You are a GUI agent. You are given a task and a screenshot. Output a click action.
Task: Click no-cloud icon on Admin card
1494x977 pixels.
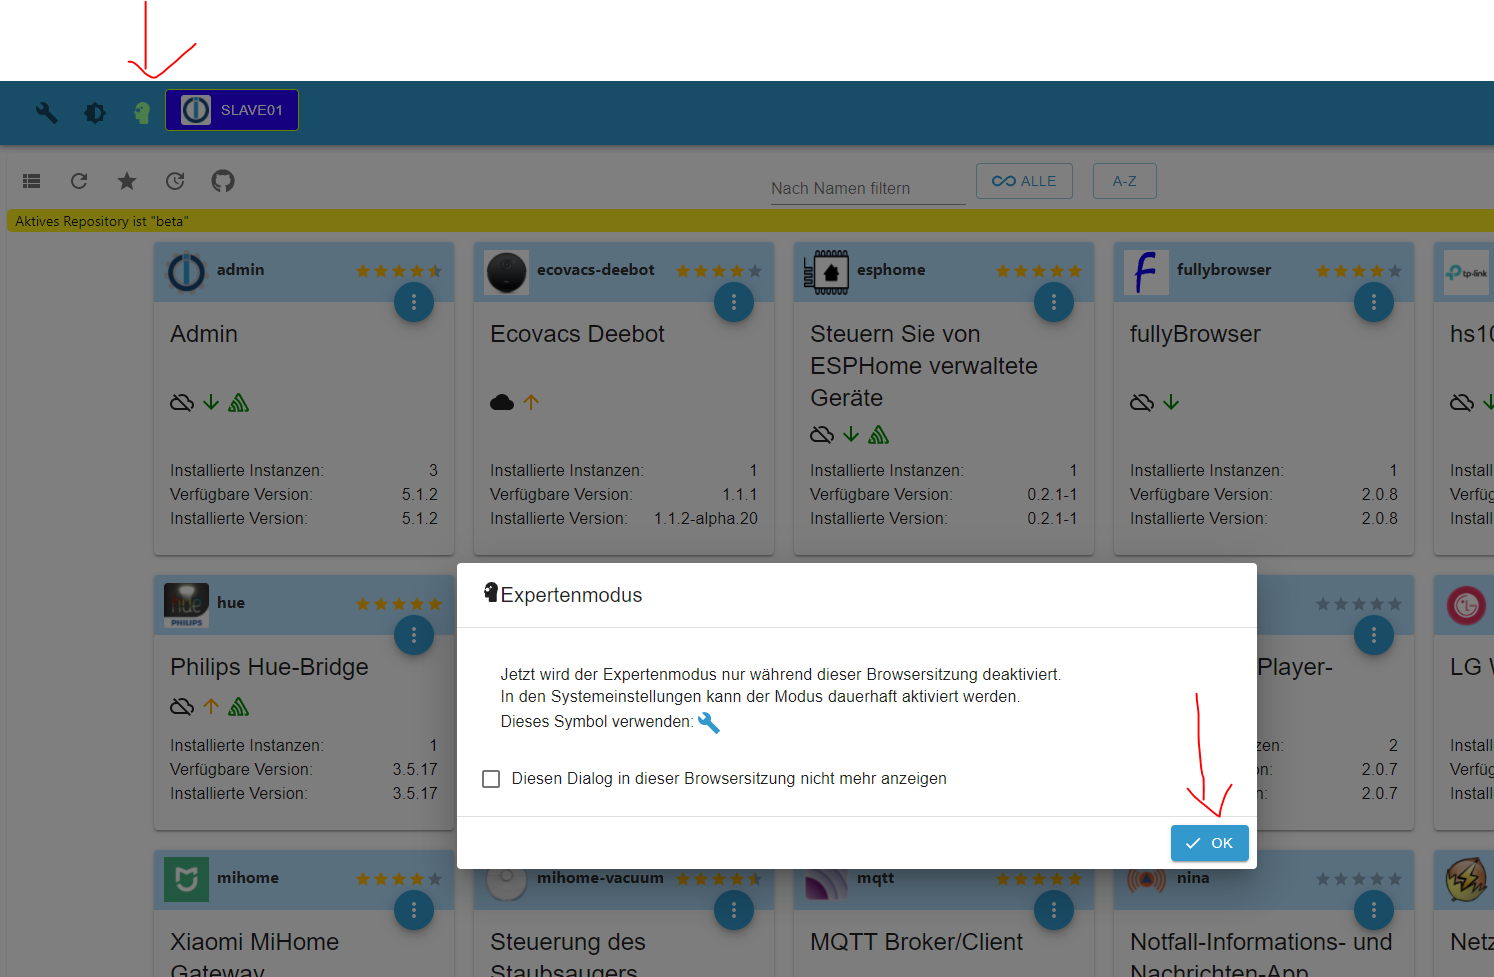(x=182, y=402)
